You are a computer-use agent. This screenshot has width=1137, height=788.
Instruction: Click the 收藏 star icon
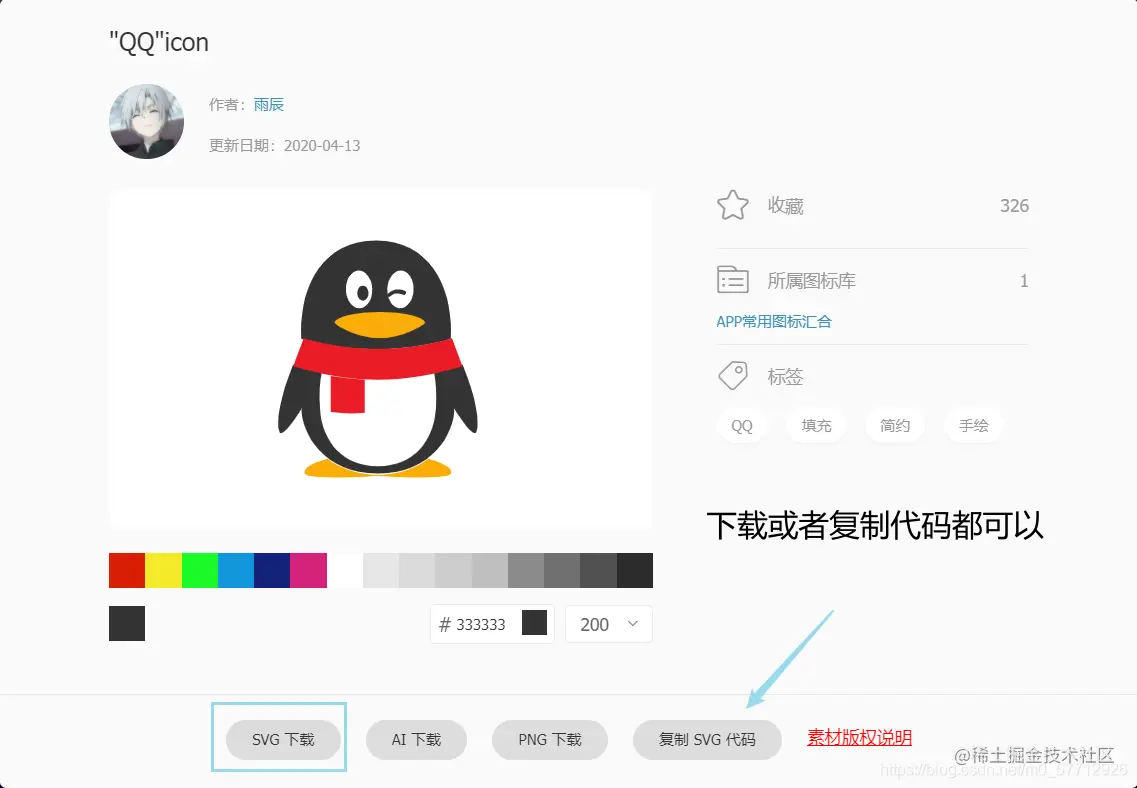point(732,204)
